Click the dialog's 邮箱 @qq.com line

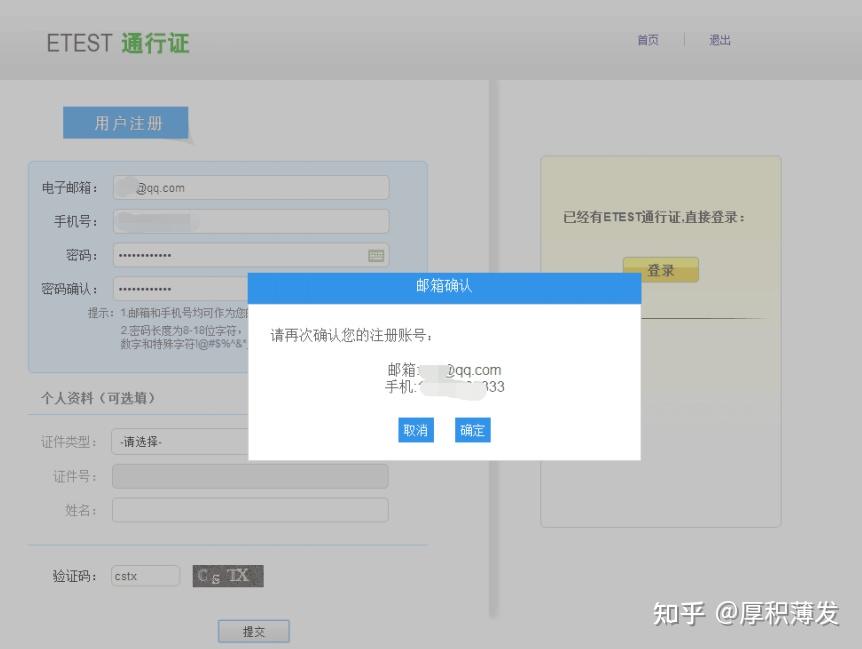click(444, 370)
